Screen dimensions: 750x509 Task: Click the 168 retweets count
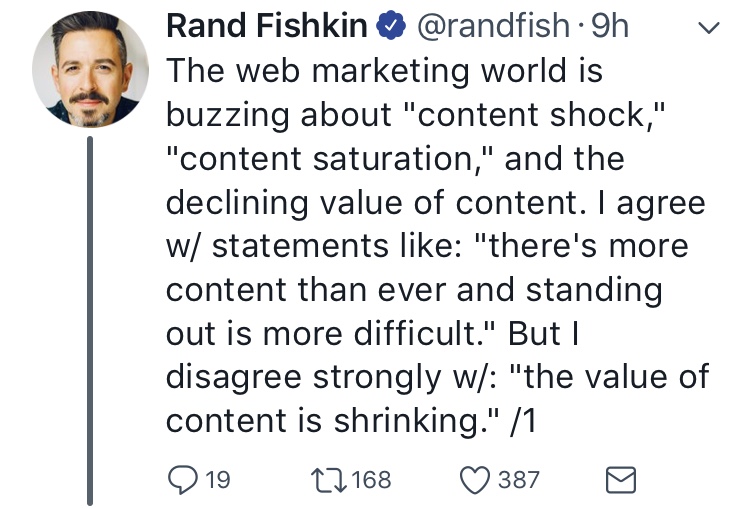click(372, 480)
